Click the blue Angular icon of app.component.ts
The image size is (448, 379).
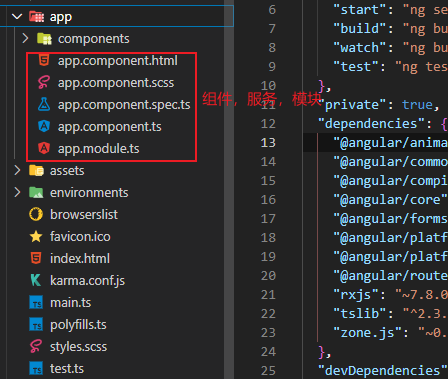44,126
